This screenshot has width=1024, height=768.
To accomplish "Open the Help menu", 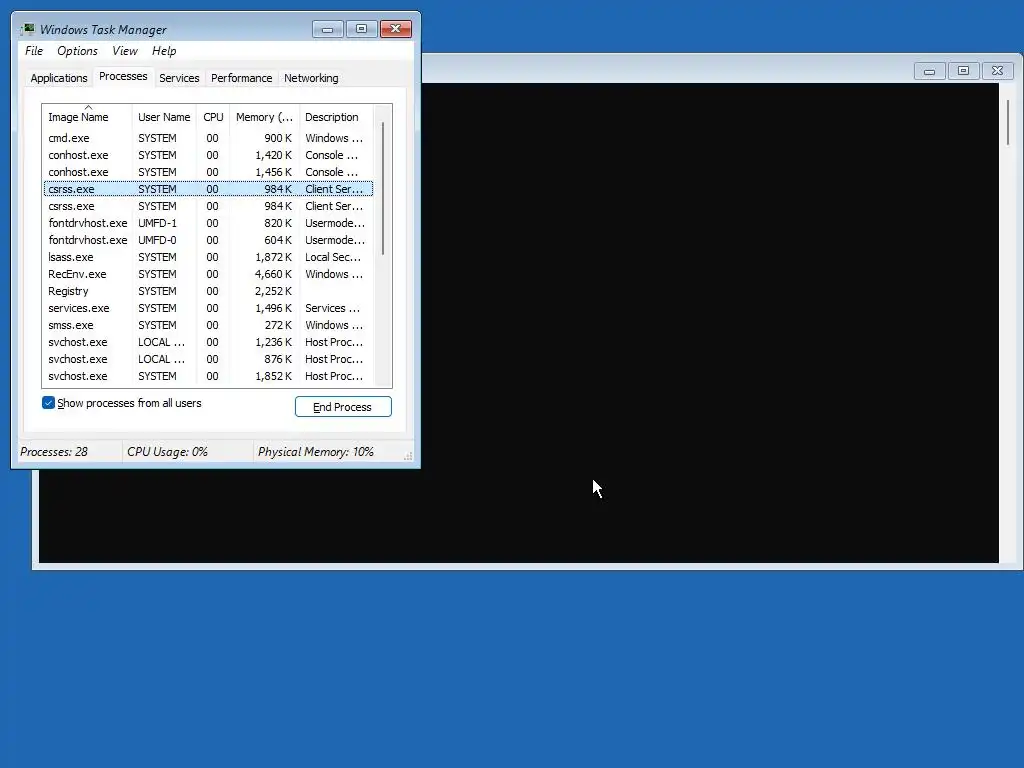I will 164,51.
